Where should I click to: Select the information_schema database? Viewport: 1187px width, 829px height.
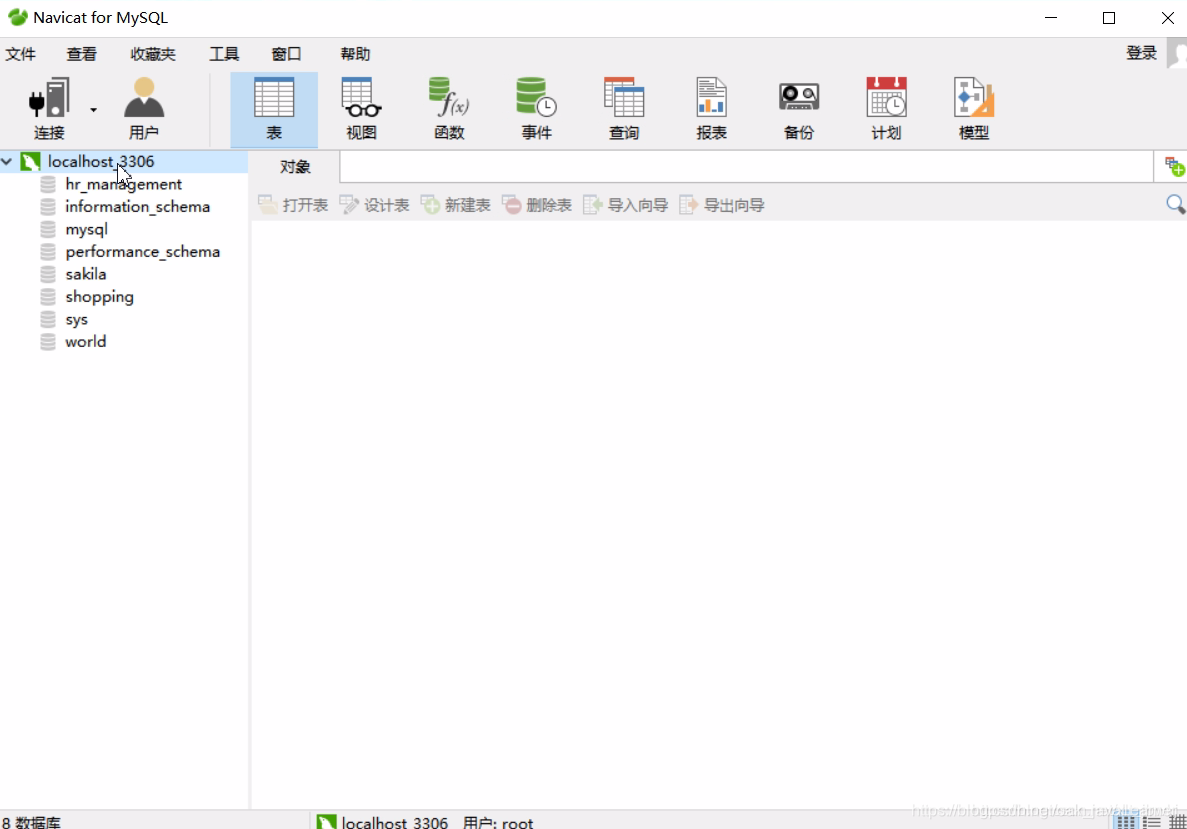point(138,207)
